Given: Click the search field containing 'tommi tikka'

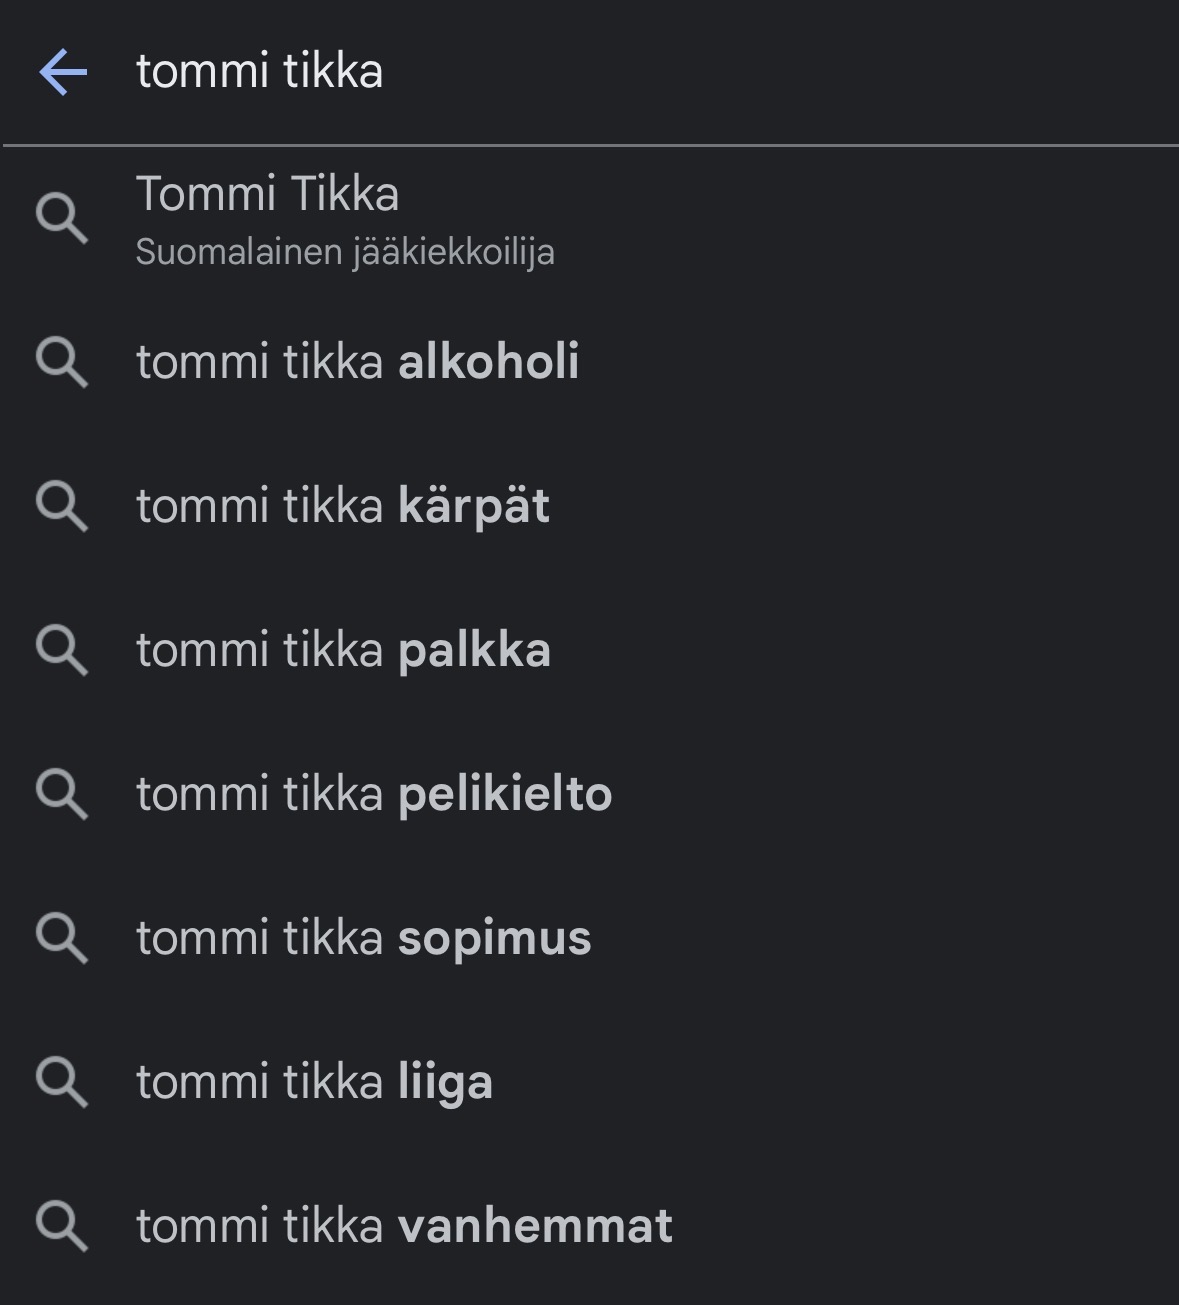Looking at the screenshot, I should pyautogui.click(x=600, y=72).
